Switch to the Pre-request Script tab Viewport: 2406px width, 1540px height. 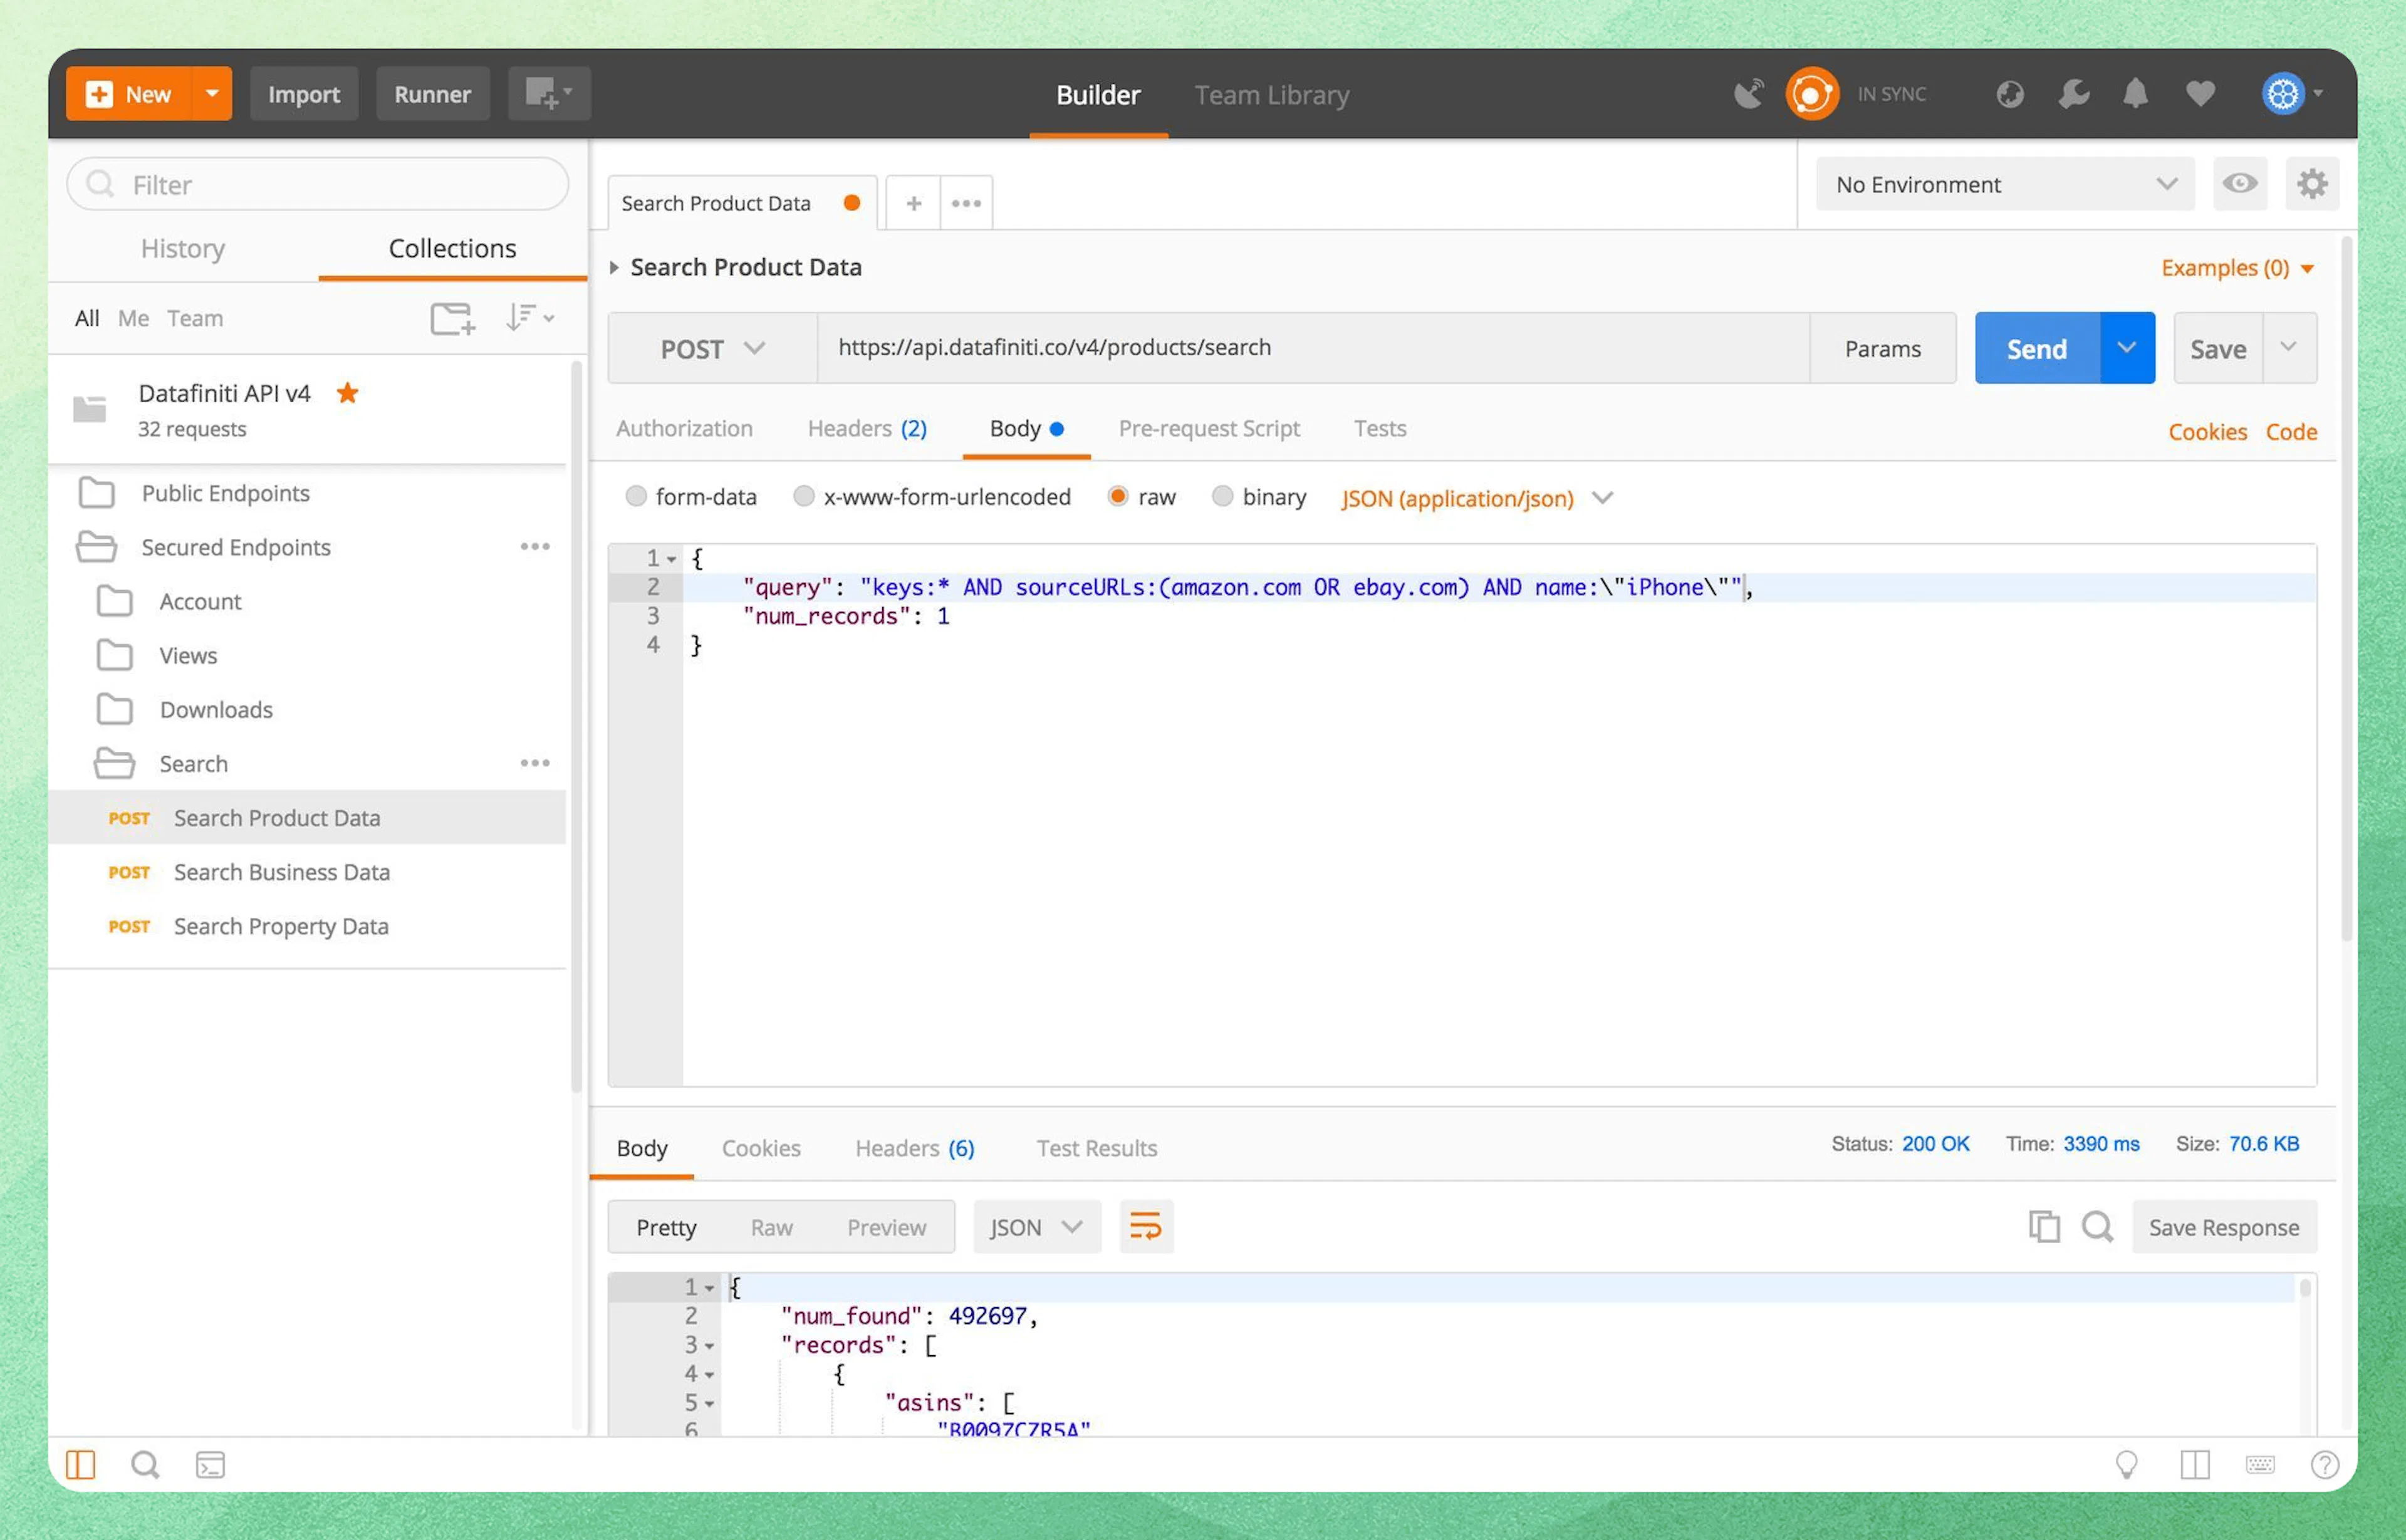(1209, 428)
